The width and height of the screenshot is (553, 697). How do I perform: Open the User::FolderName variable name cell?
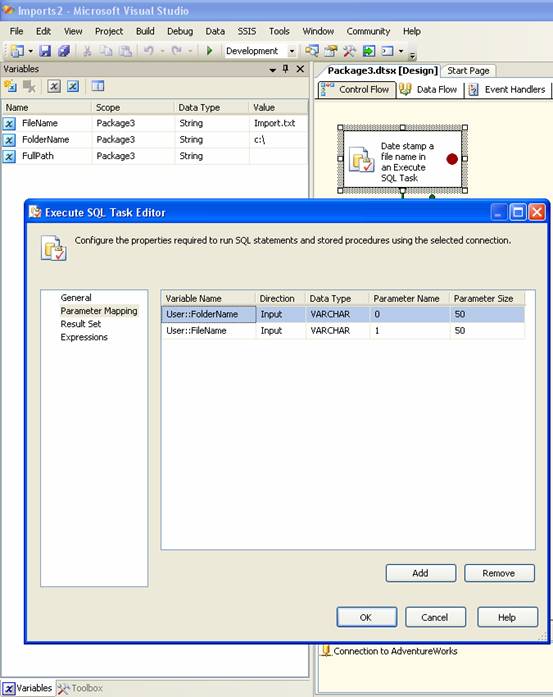[208, 314]
